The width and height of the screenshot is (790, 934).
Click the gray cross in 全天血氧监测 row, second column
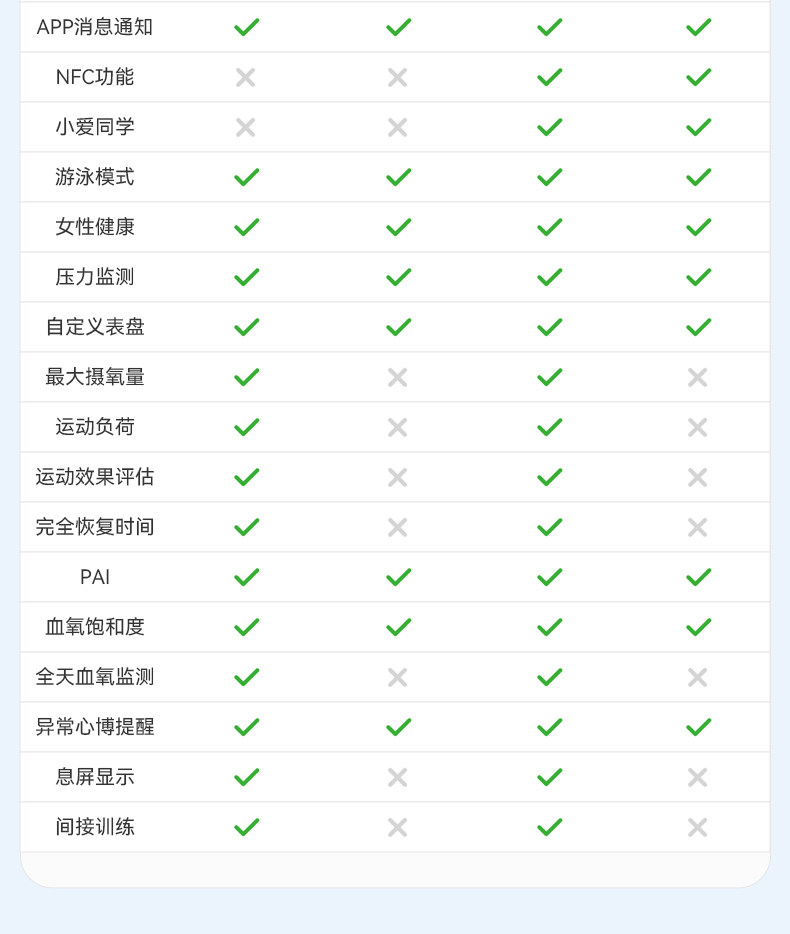click(x=398, y=677)
